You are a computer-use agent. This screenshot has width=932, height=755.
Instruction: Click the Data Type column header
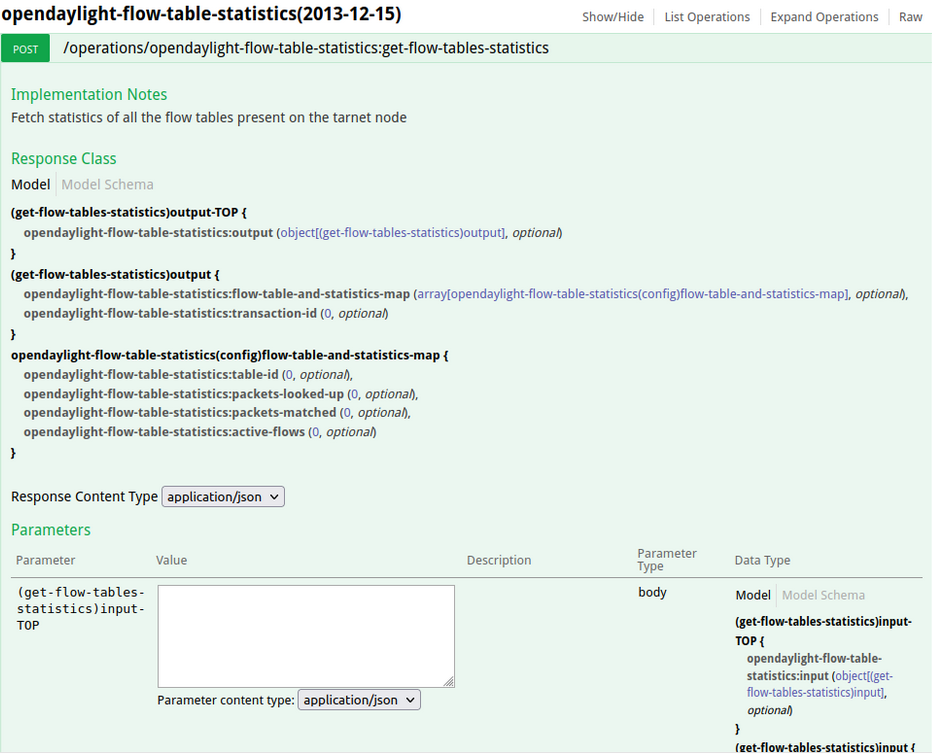(762, 560)
